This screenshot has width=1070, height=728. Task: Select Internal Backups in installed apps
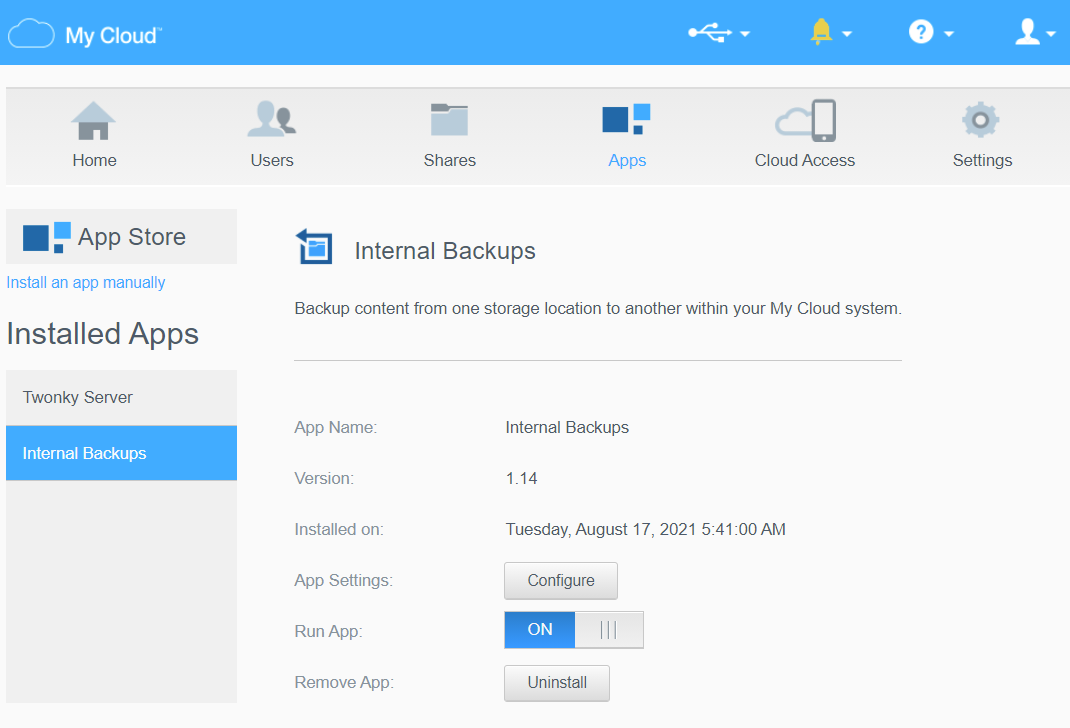[121, 453]
